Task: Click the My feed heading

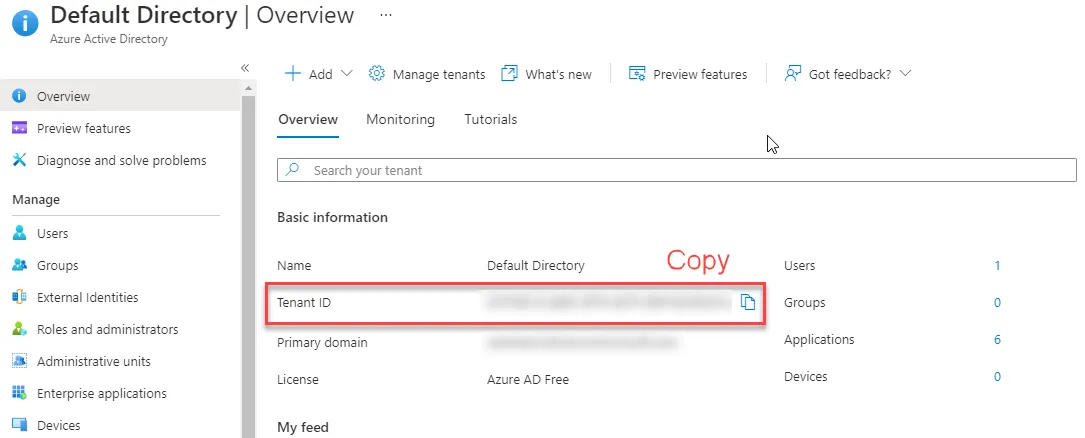Action: pyautogui.click(x=302, y=427)
